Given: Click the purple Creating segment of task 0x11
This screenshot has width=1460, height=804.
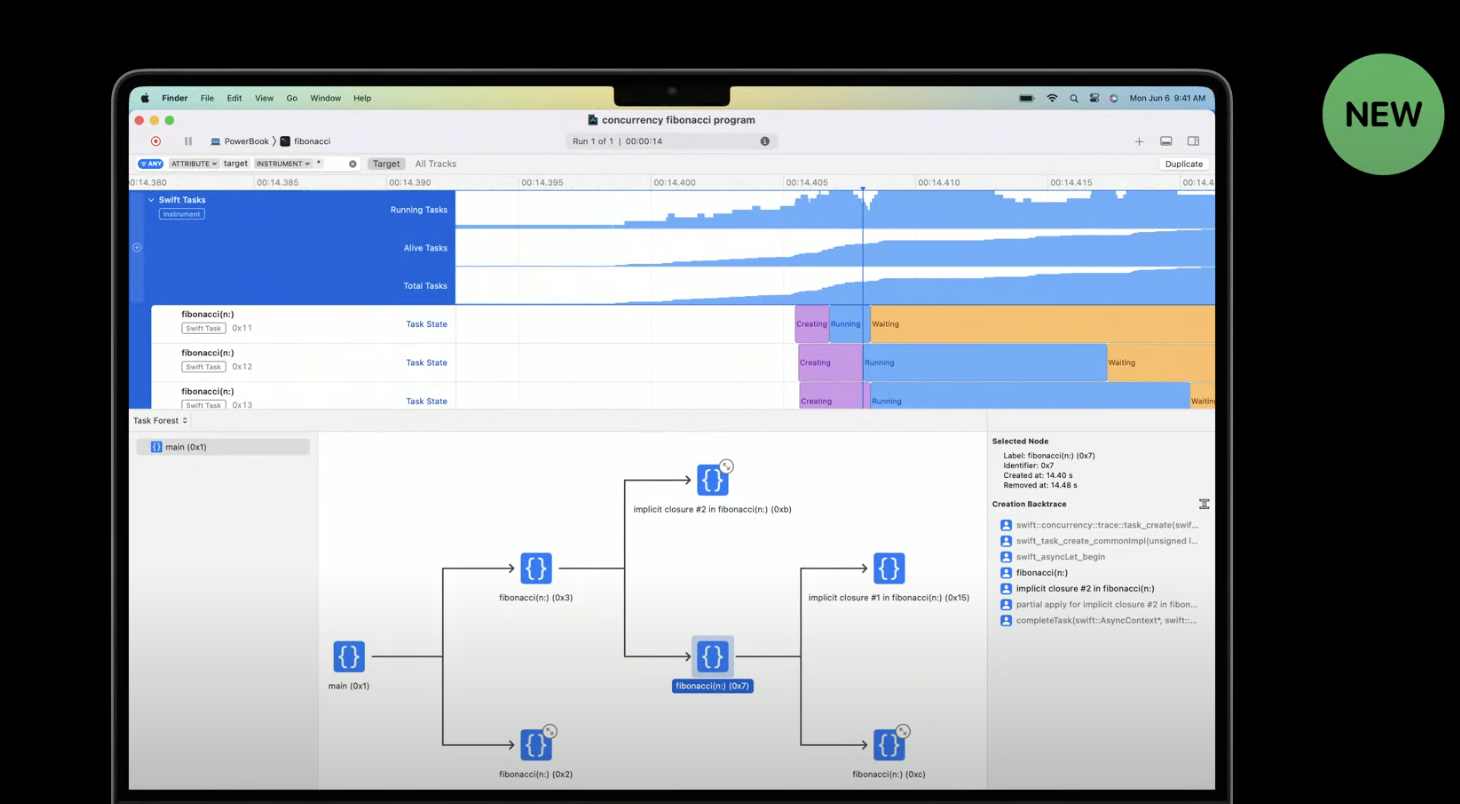Looking at the screenshot, I should [x=812, y=324].
